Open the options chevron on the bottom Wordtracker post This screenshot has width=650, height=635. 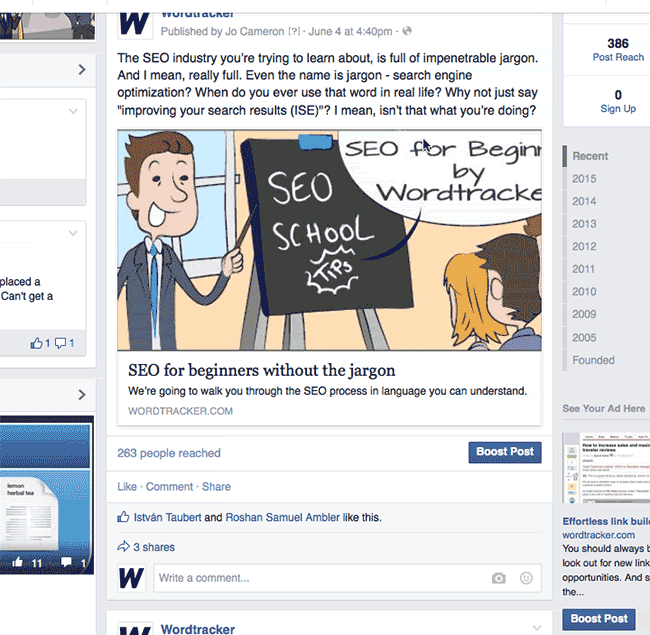click(537, 627)
